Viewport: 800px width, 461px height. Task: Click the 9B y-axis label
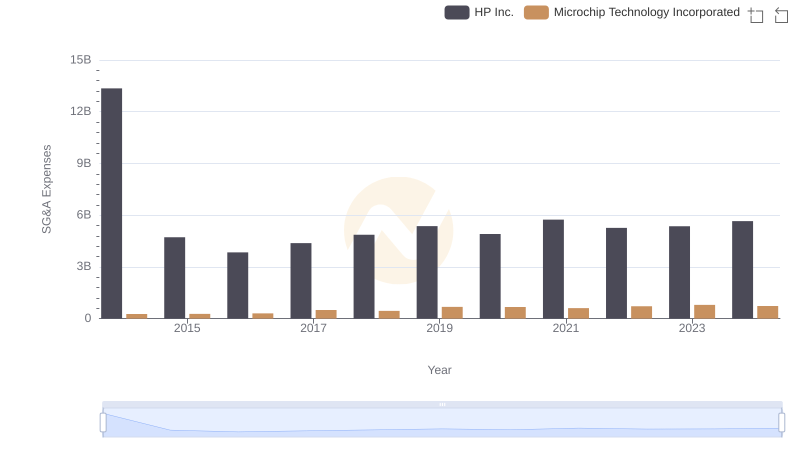84,163
